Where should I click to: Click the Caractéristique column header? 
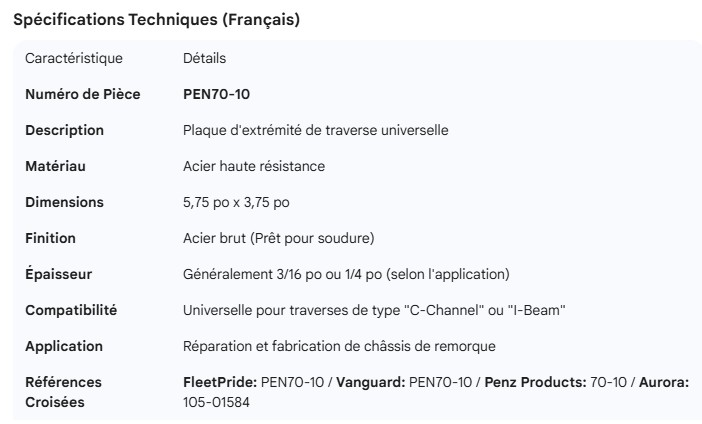coord(73,58)
